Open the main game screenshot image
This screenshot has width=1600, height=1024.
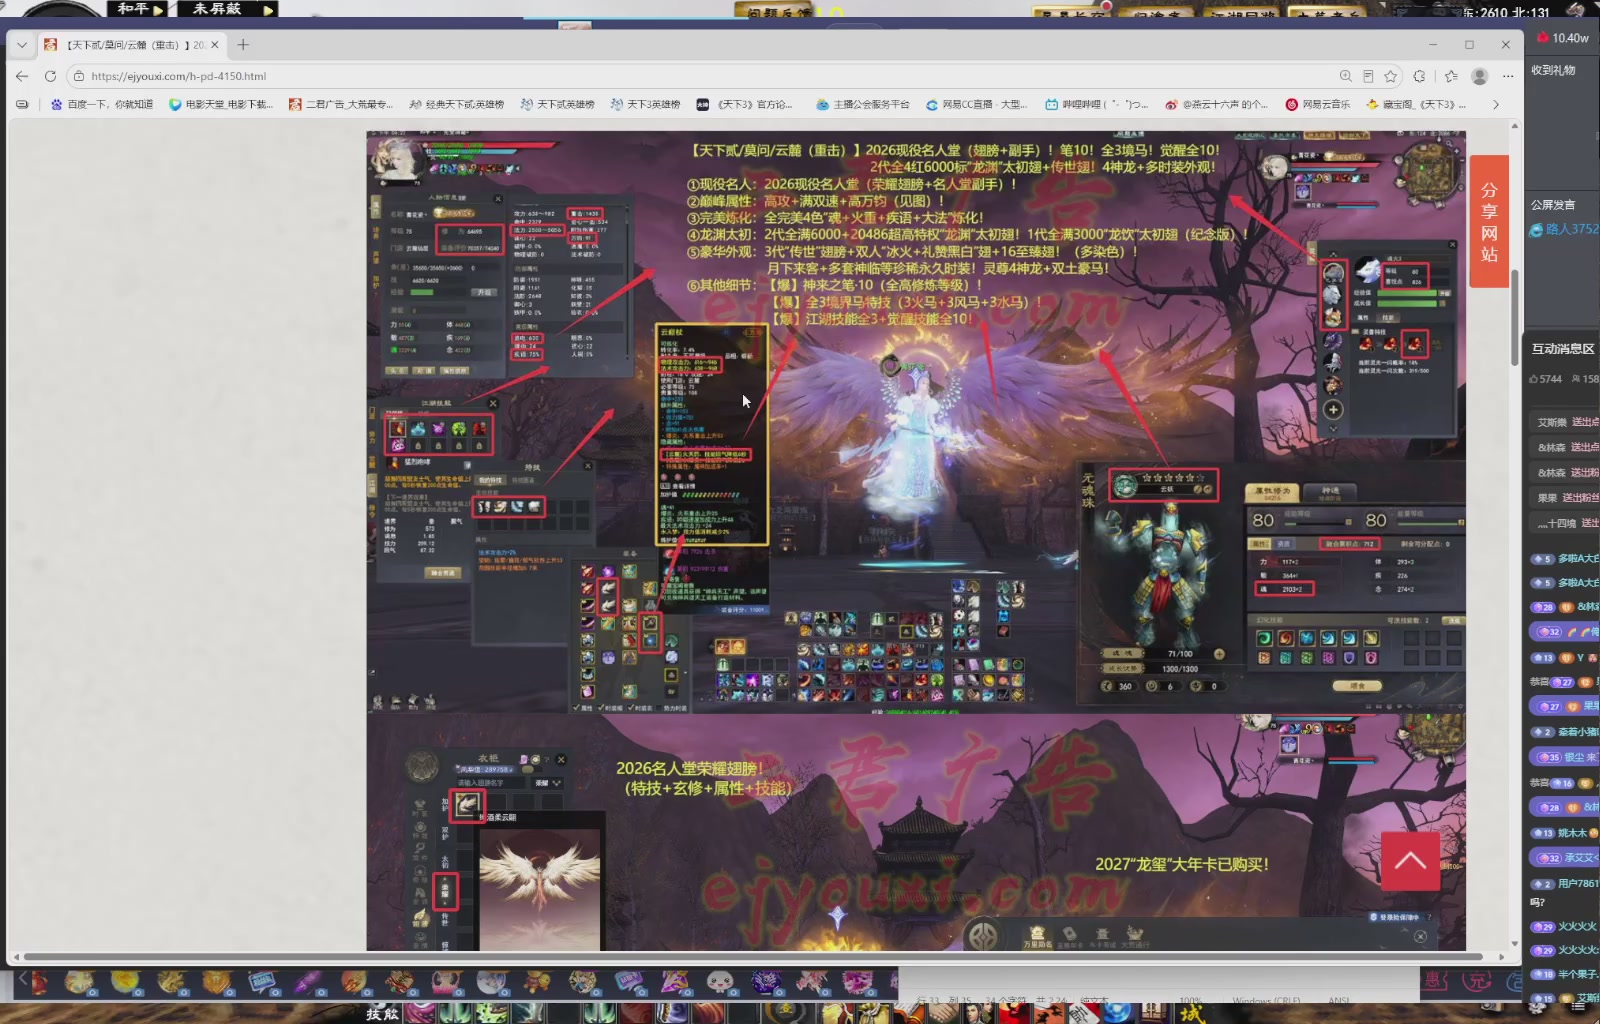point(916,421)
